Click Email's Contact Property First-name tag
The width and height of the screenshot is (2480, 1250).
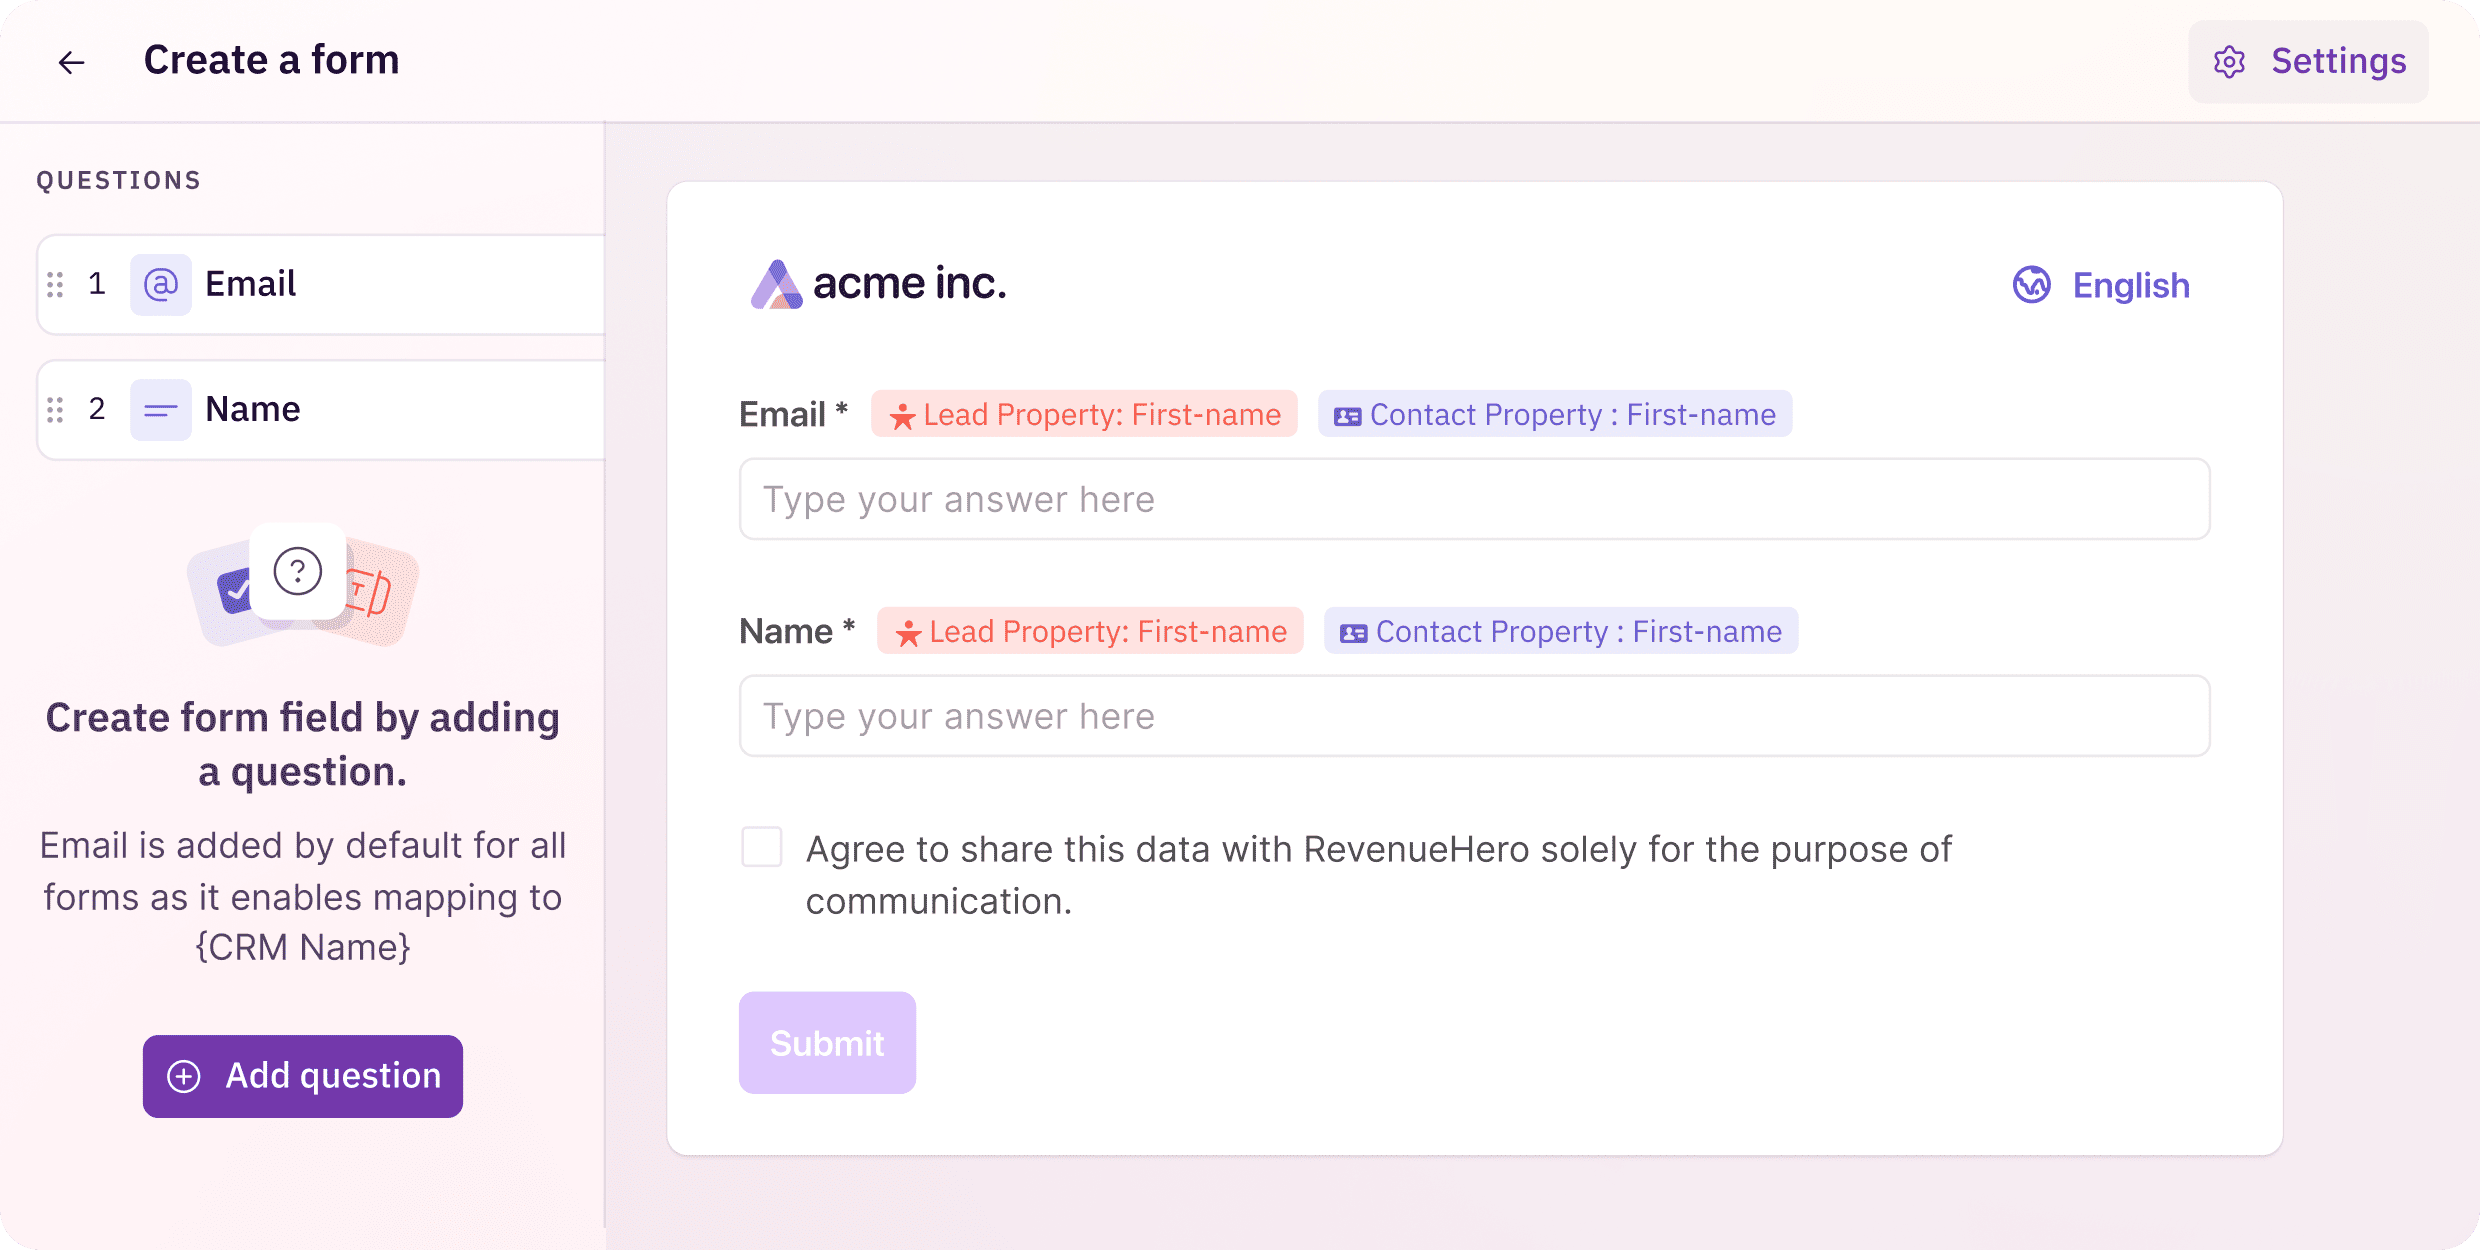tap(1555, 414)
